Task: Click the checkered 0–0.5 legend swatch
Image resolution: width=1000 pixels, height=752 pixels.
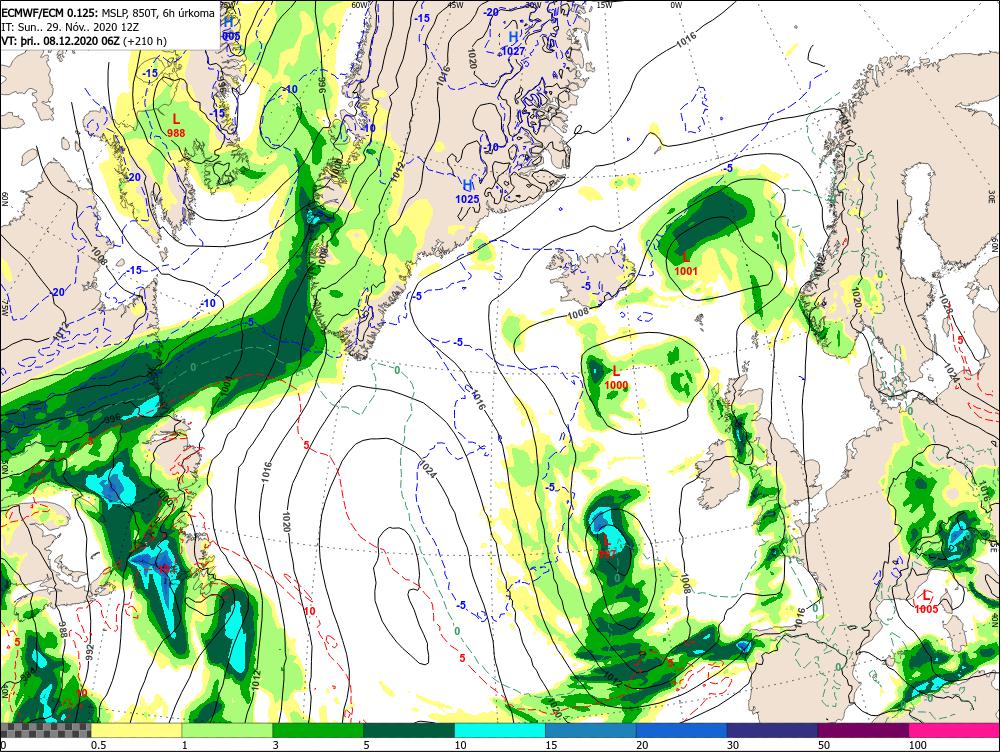Action: (x=46, y=730)
